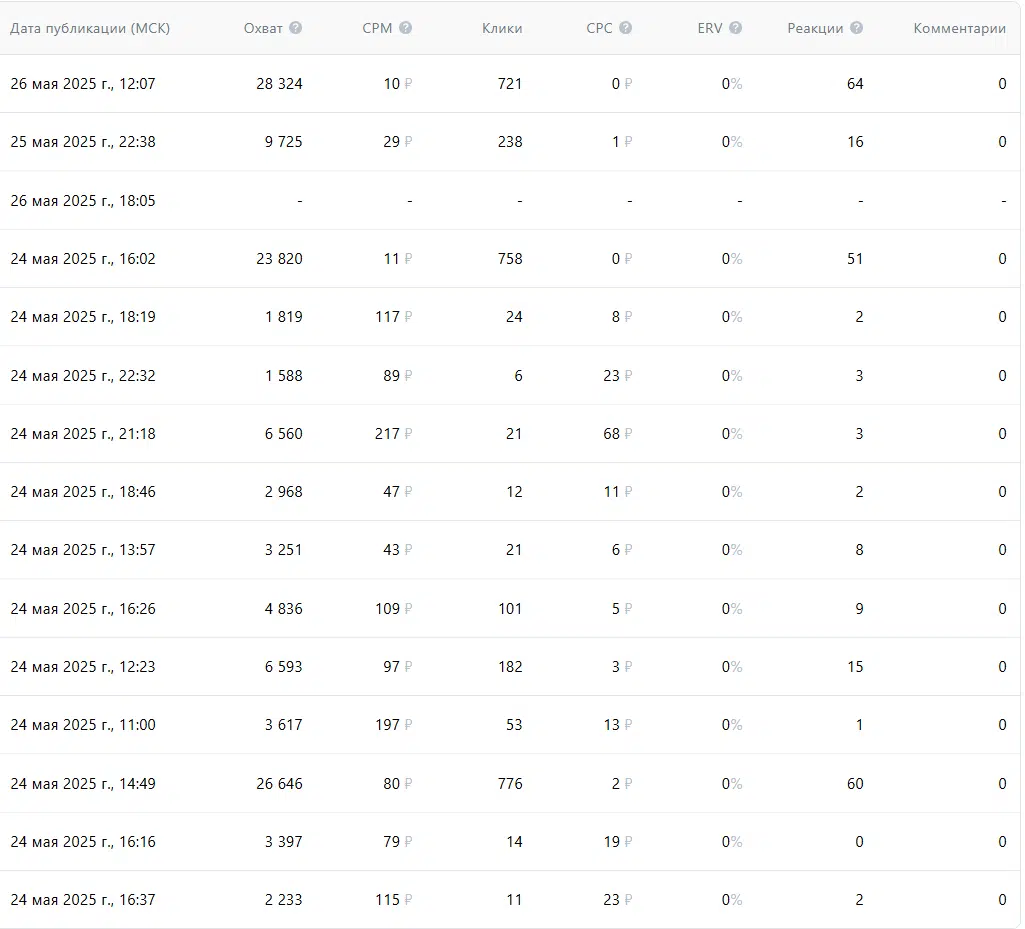1025x929 pixels.
Task: Click the question mark beside CPM header
Action: 405,28
